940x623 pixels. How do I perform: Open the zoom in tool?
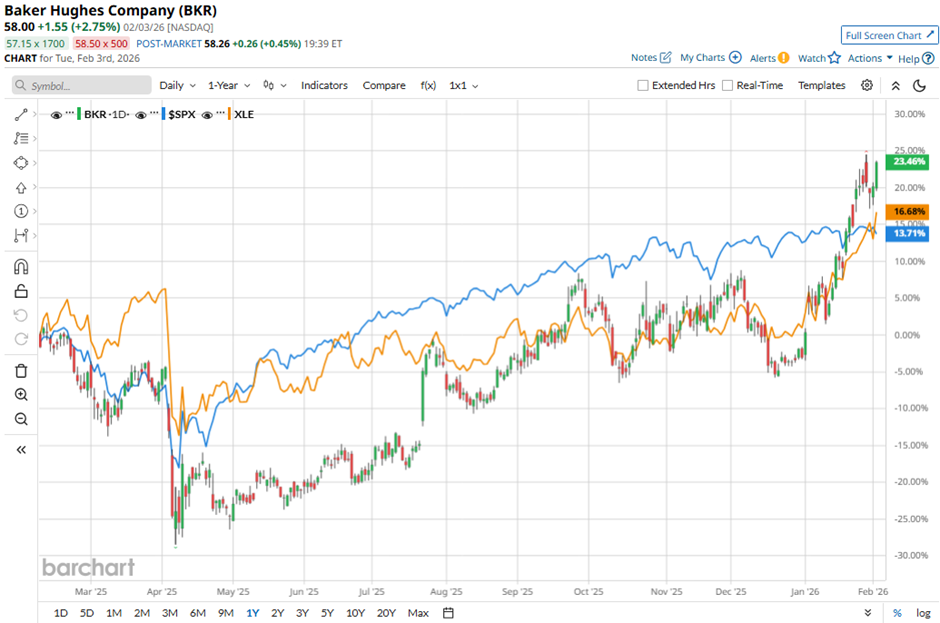coord(22,393)
